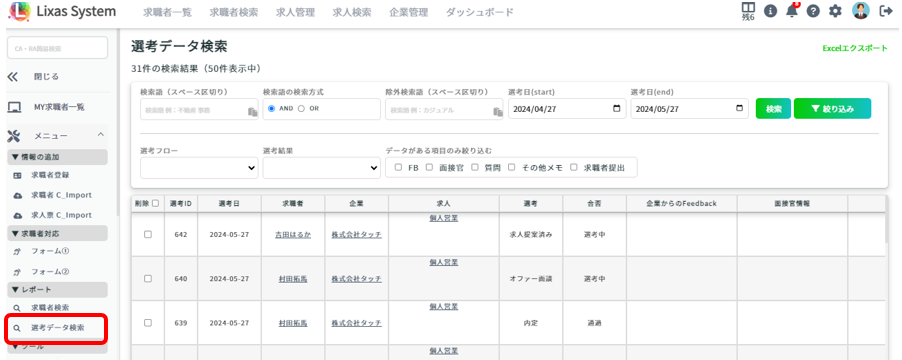Viewport: 902px width, 360px height.
Task: Open 求職者検索 in top navigation
Action: (234, 12)
